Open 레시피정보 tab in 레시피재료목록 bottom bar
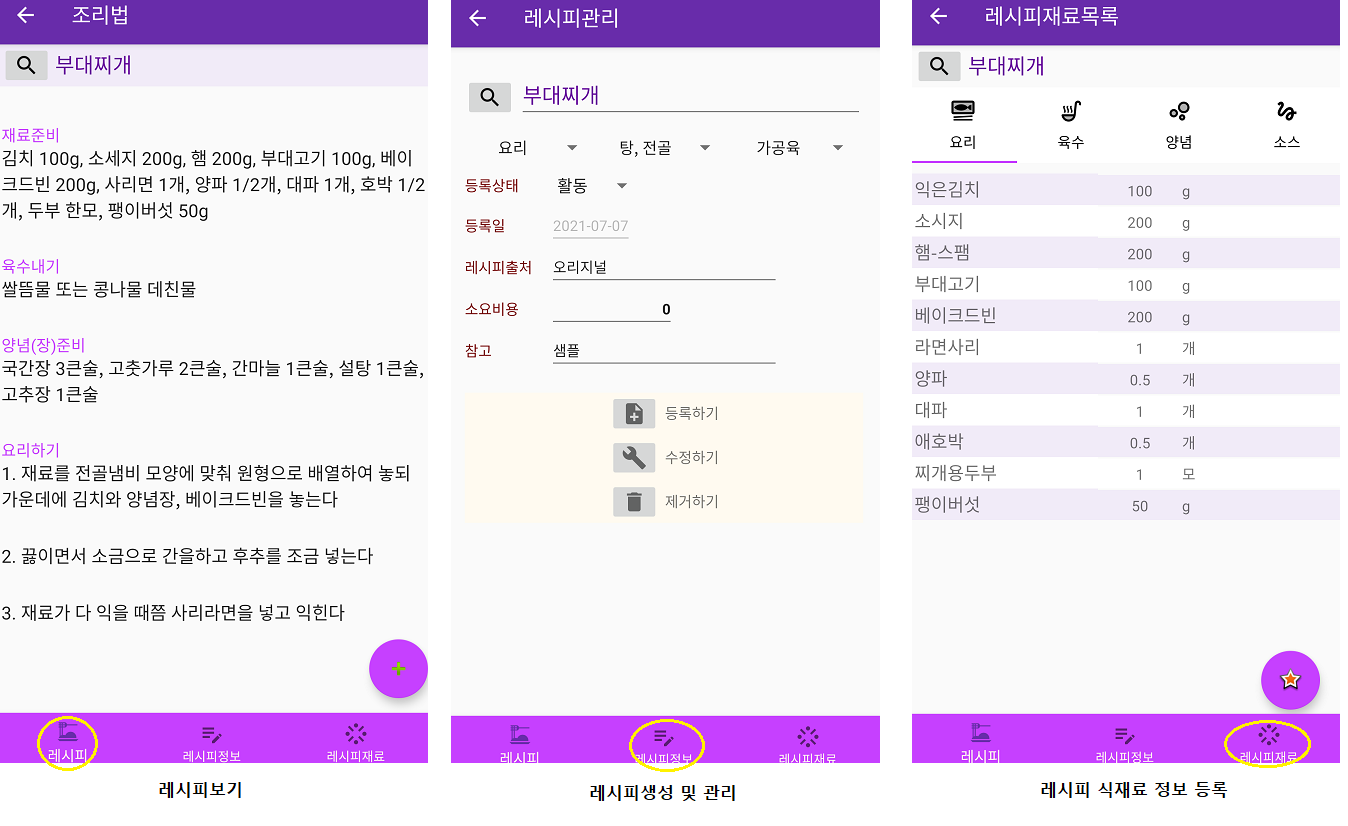The image size is (1348, 826). (x=1125, y=742)
